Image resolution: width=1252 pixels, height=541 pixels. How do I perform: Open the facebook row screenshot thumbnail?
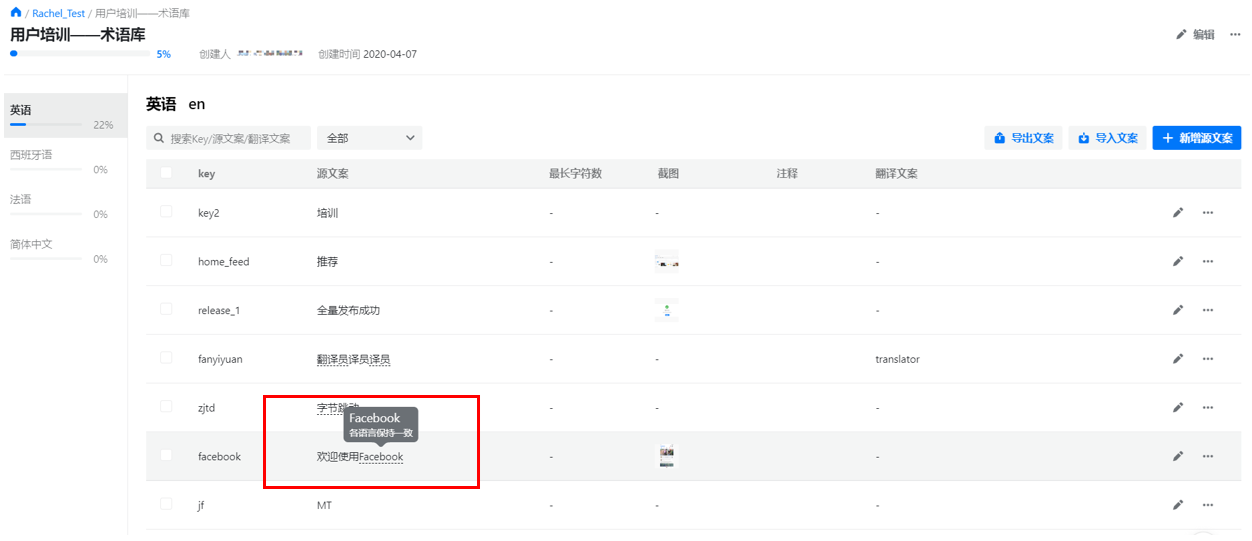pyautogui.click(x=666, y=457)
